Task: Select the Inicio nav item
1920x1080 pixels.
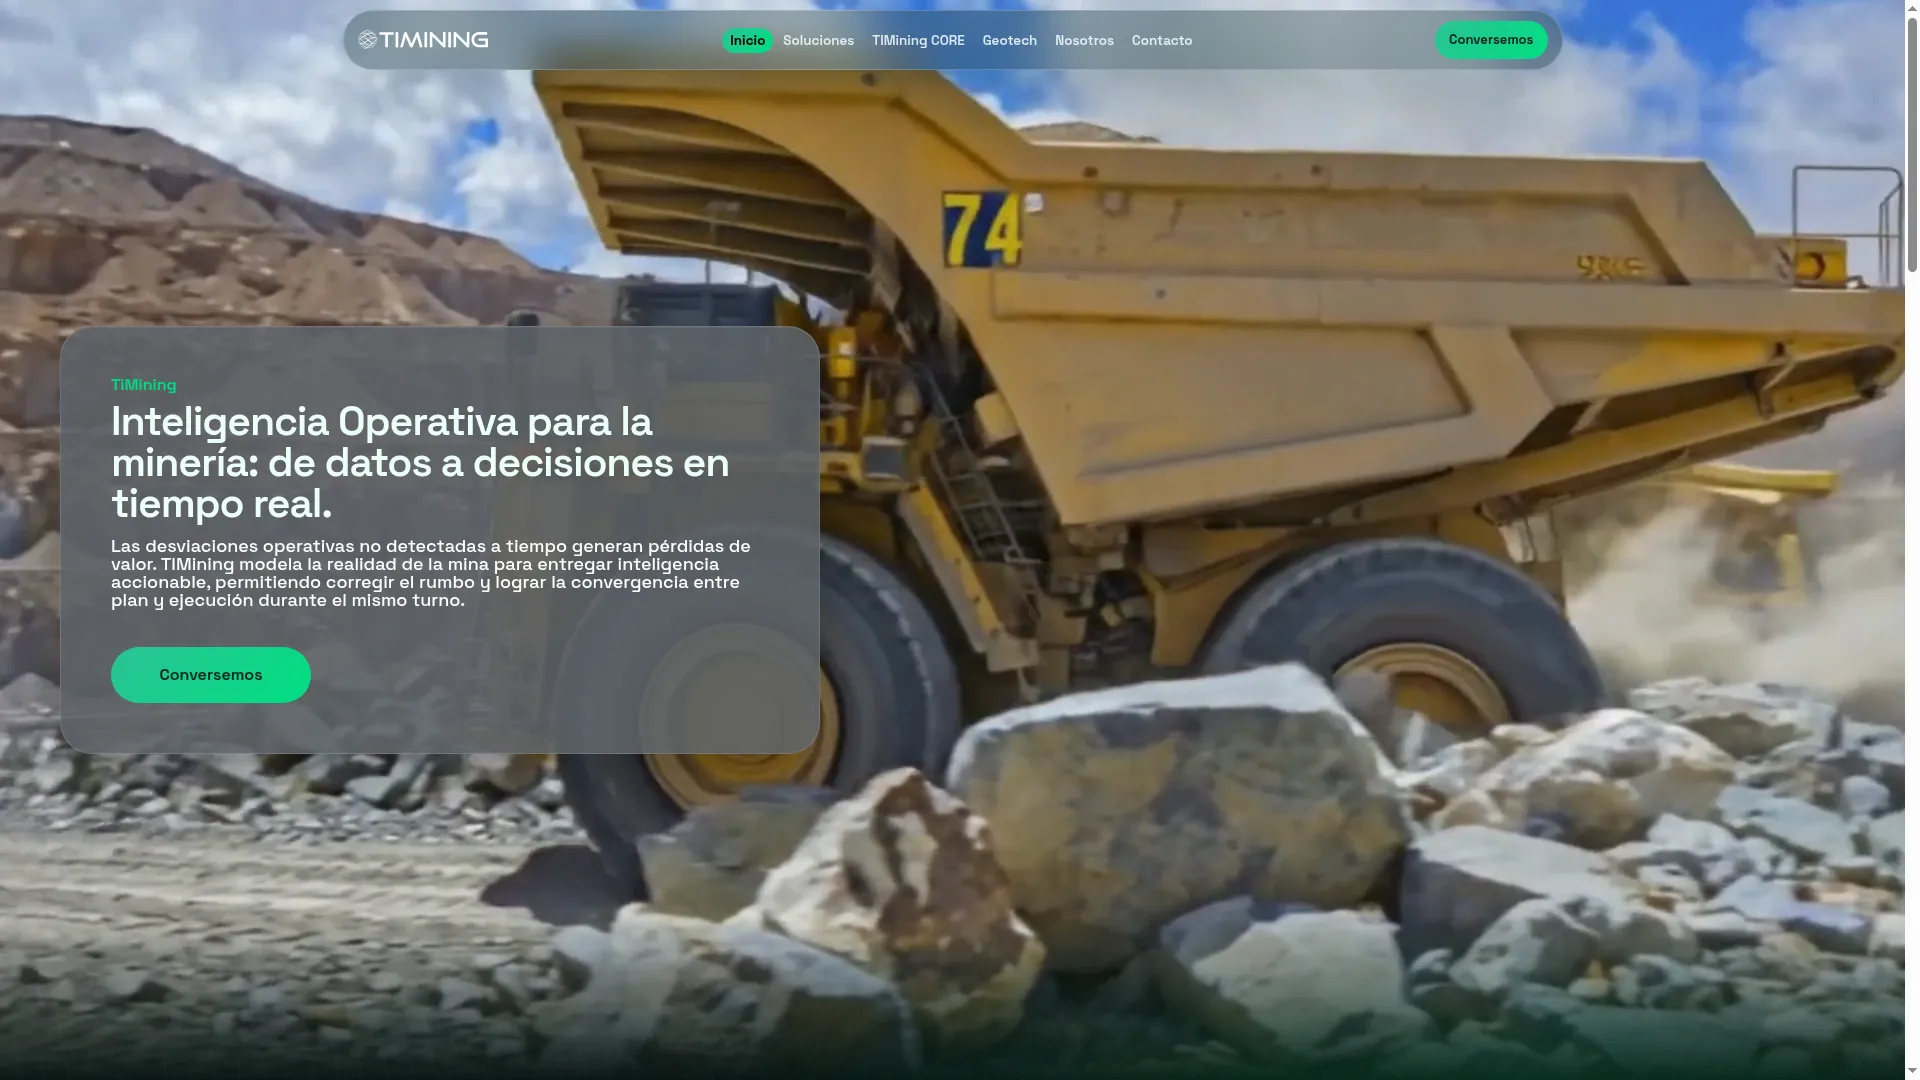Action: 747,41
